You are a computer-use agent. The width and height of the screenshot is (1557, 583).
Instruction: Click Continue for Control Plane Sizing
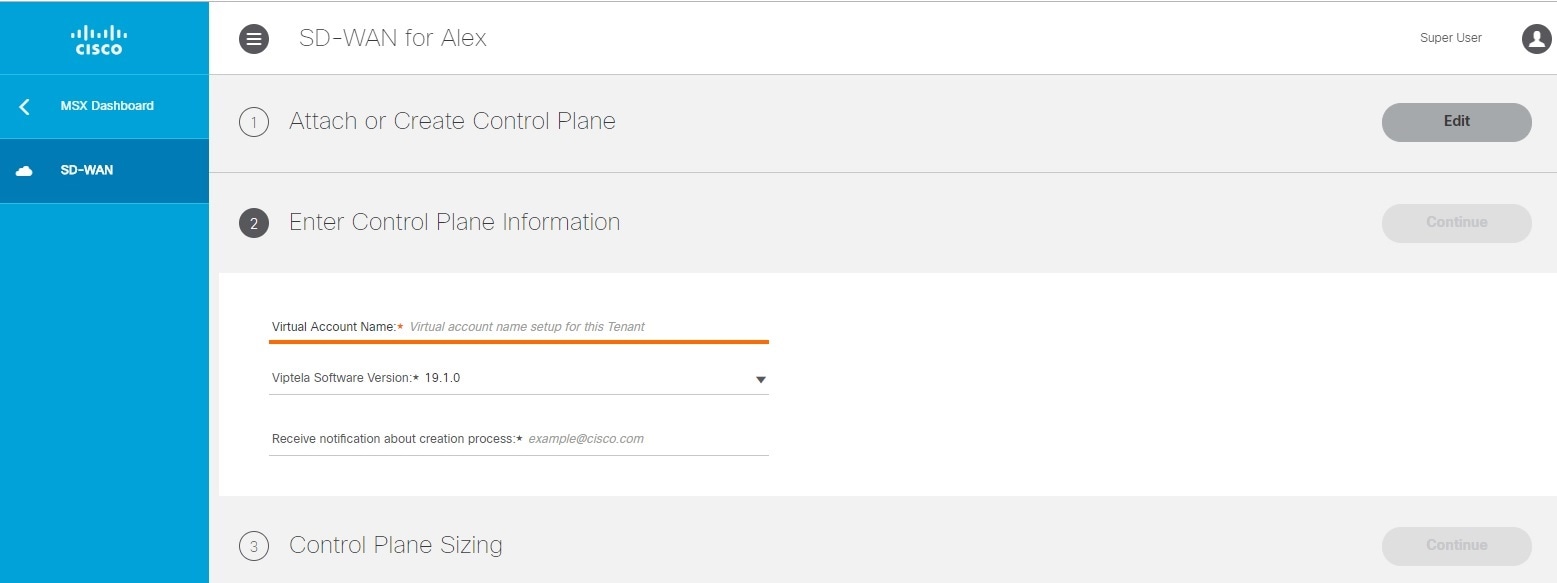coord(1456,546)
